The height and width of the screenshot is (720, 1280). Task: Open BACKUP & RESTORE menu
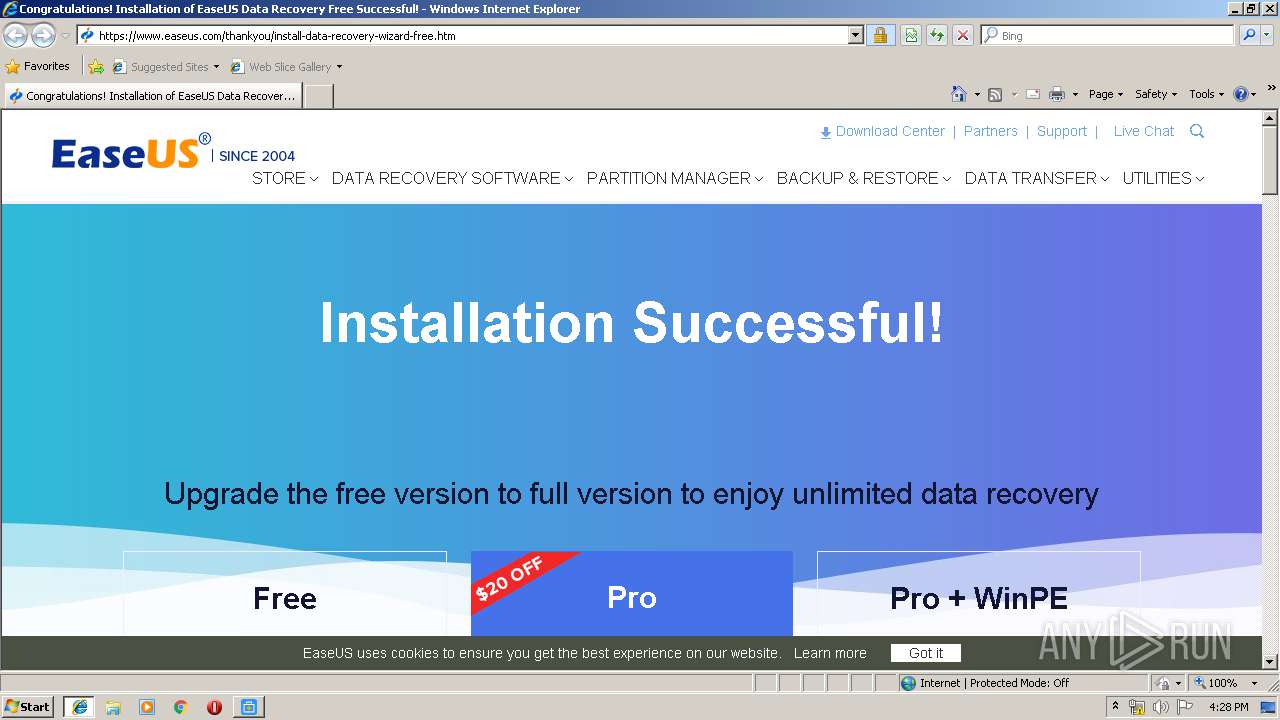pos(864,178)
